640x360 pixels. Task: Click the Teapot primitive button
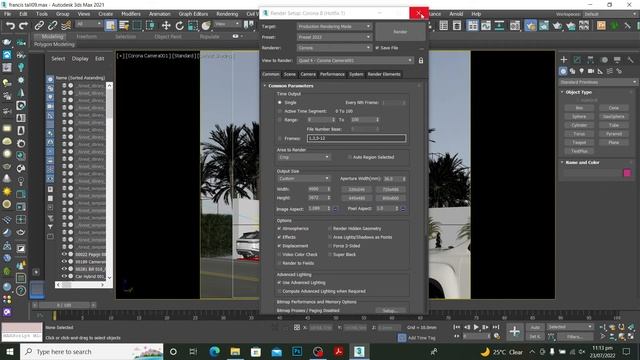tap(579, 142)
